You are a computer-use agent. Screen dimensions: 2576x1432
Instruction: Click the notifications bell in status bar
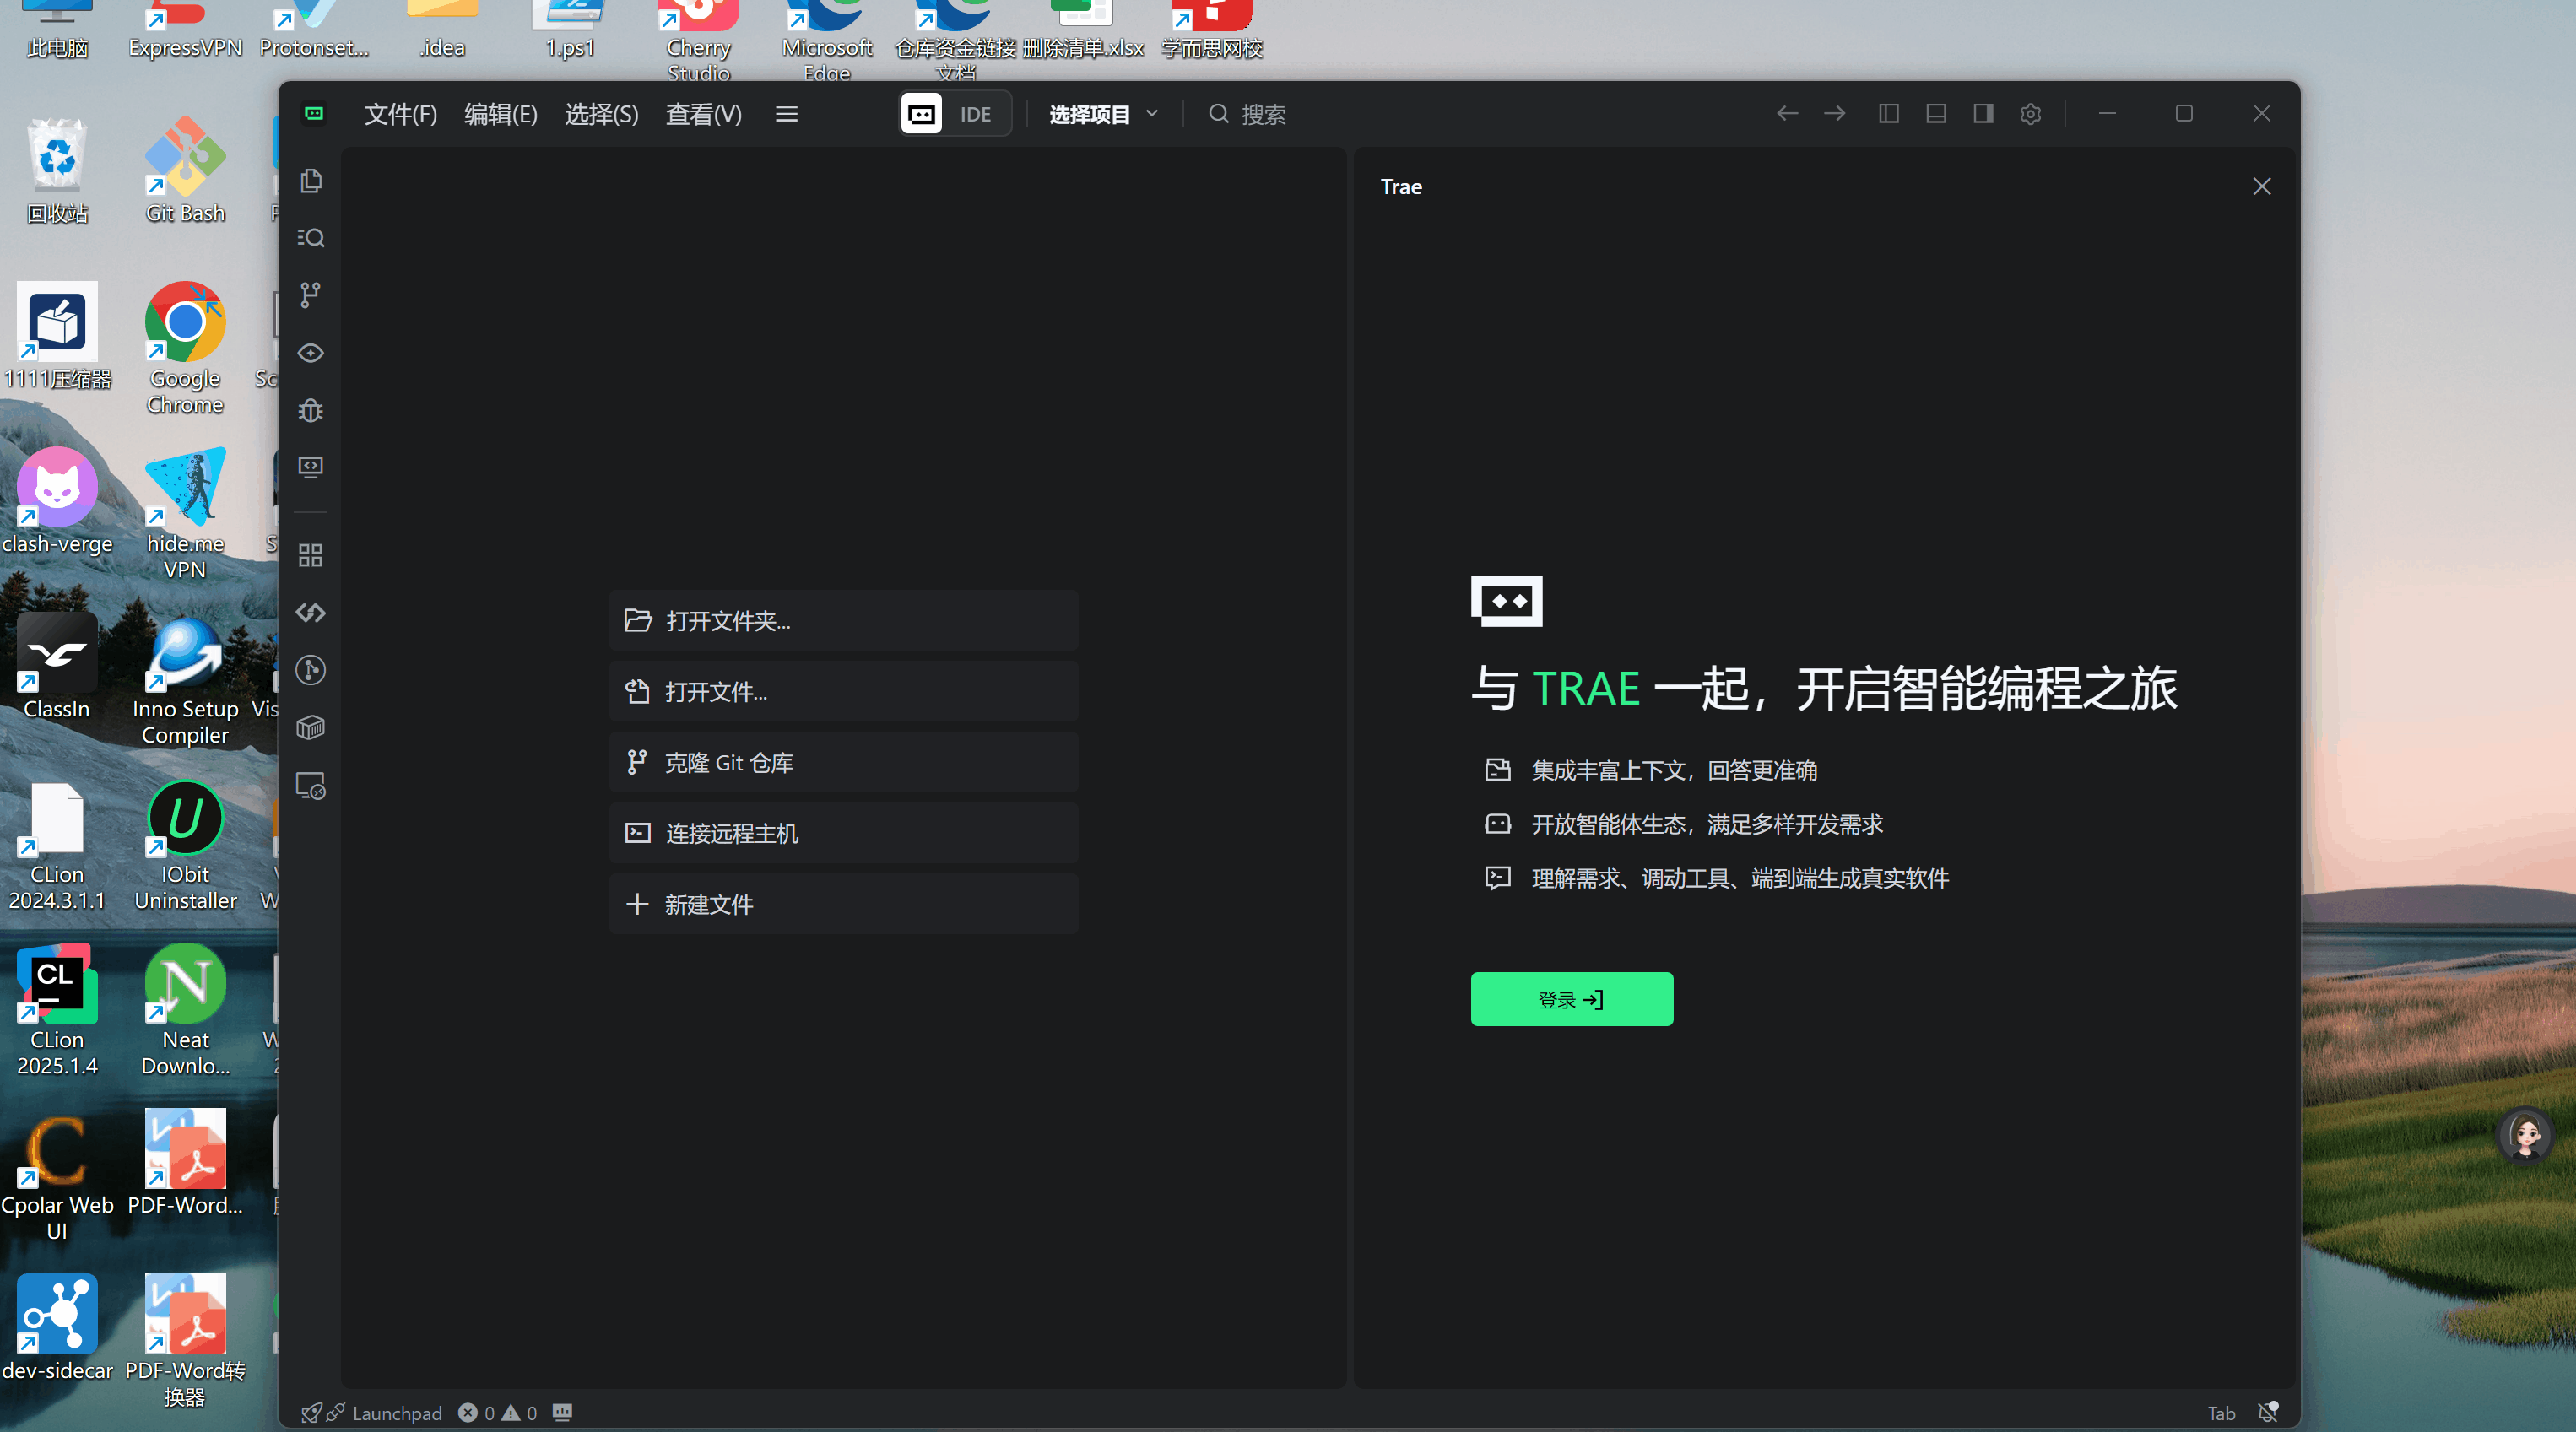click(x=2267, y=1412)
